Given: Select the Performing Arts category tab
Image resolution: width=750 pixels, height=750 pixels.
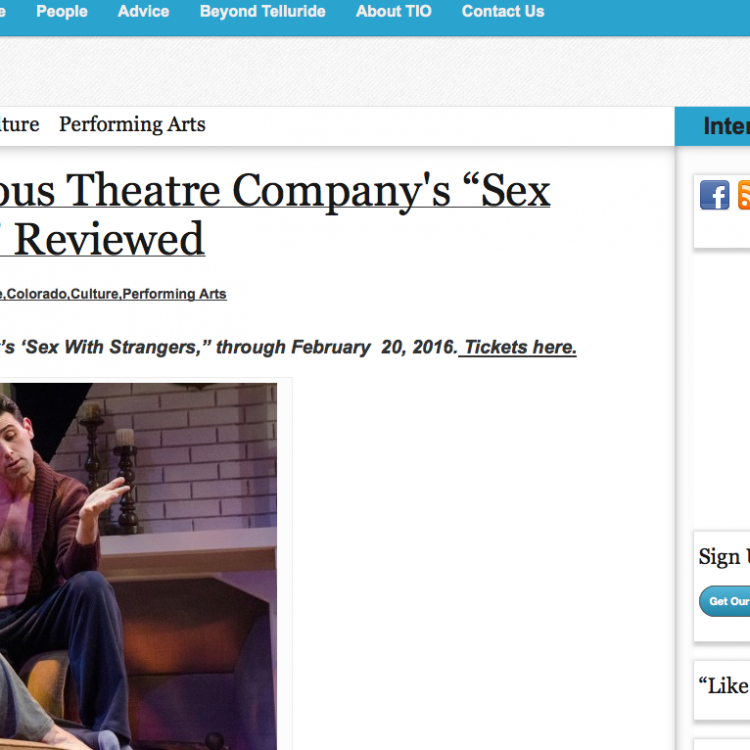Looking at the screenshot, I should (132, 124).
